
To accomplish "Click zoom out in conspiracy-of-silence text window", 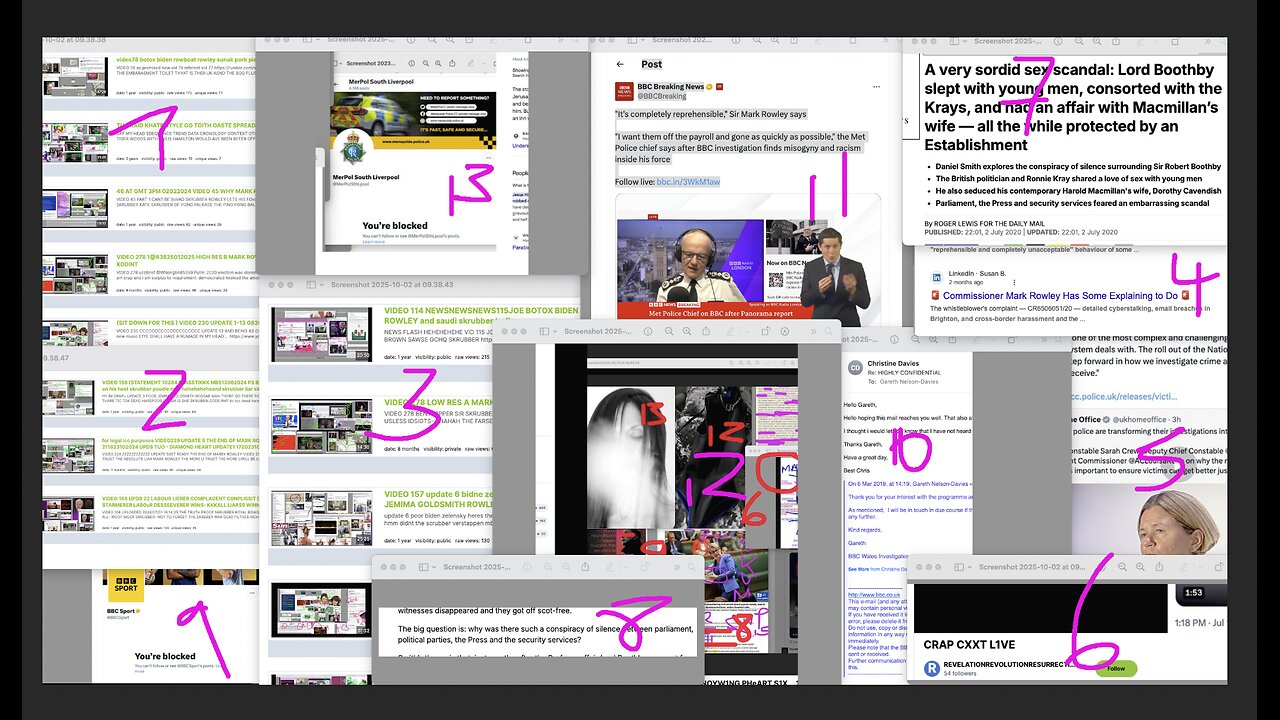I will [x=548, y=567].
